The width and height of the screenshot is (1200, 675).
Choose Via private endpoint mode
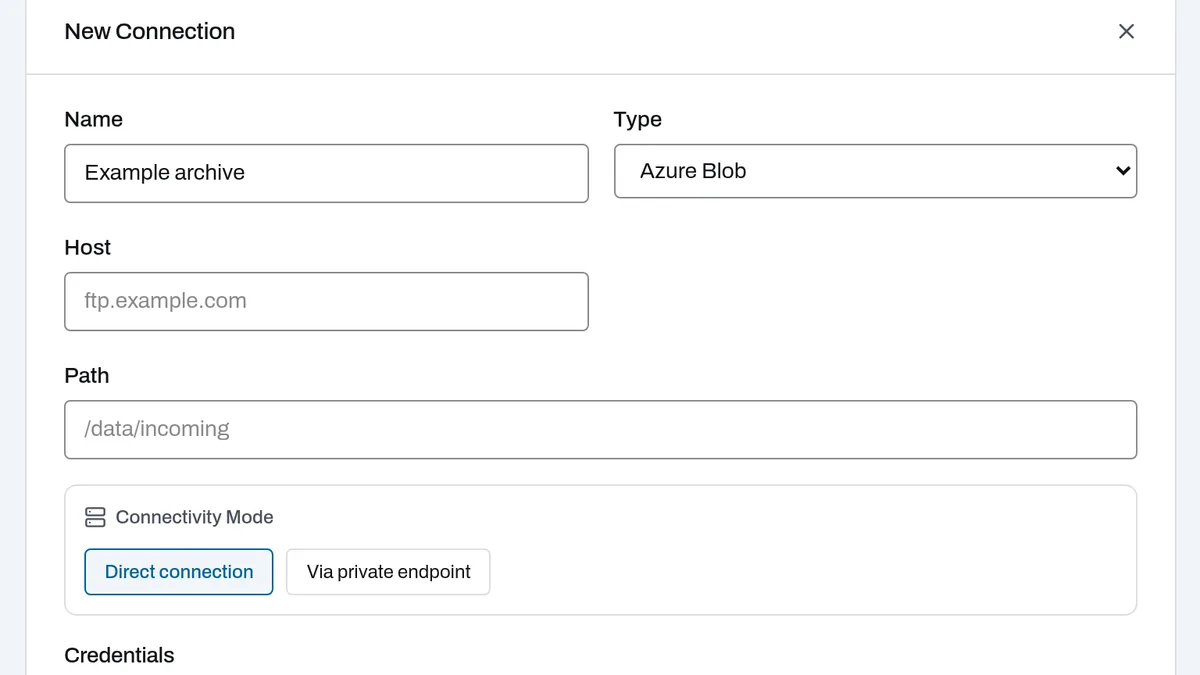388,572
